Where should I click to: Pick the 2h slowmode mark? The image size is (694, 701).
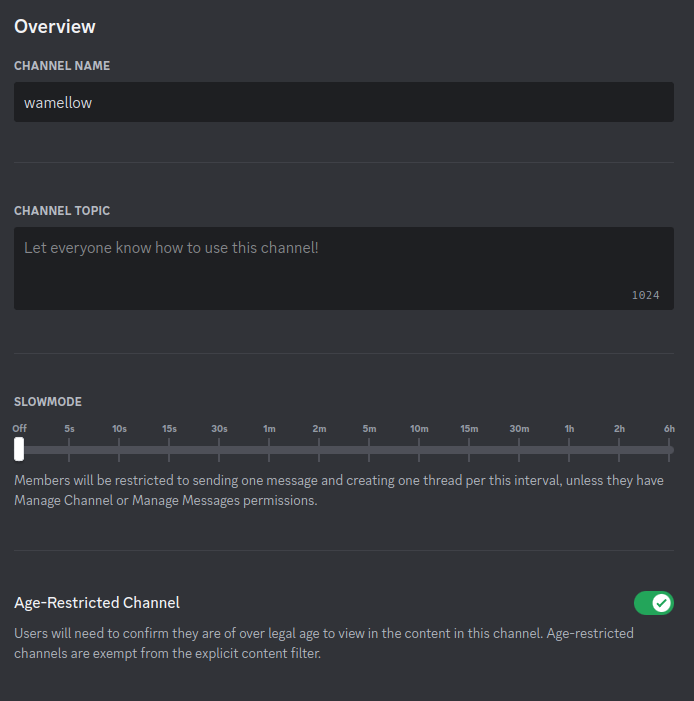coord(619,450)
